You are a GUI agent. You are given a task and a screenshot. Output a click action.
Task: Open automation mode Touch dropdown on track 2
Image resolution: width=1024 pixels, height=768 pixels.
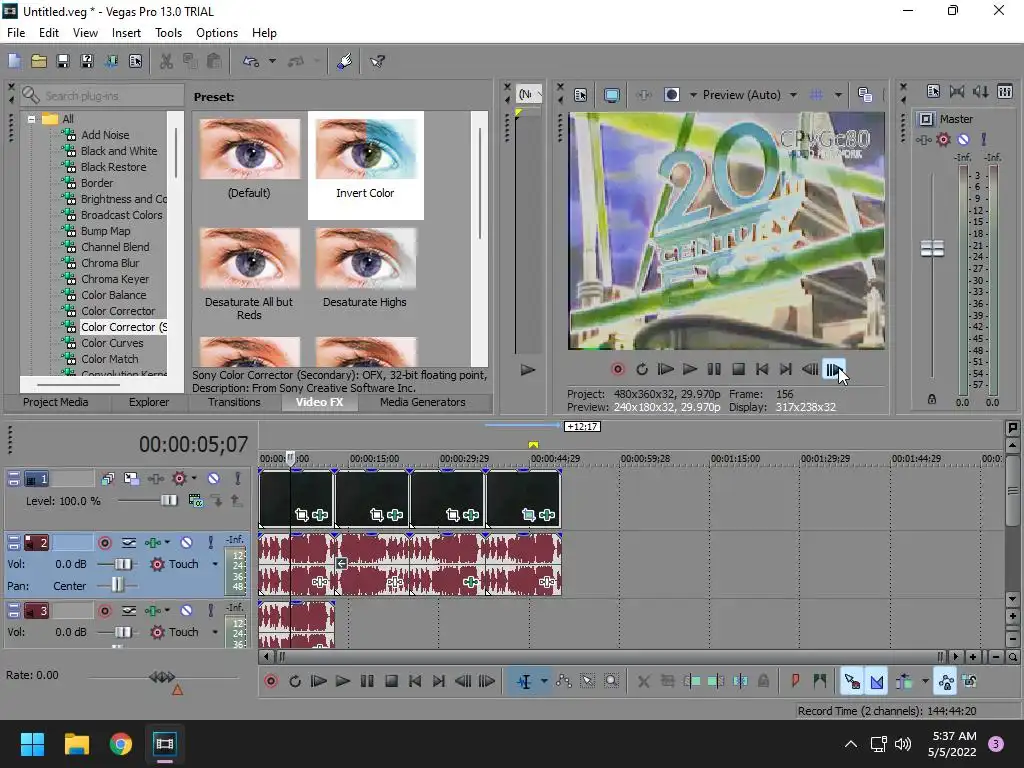[x=215, y=564]
